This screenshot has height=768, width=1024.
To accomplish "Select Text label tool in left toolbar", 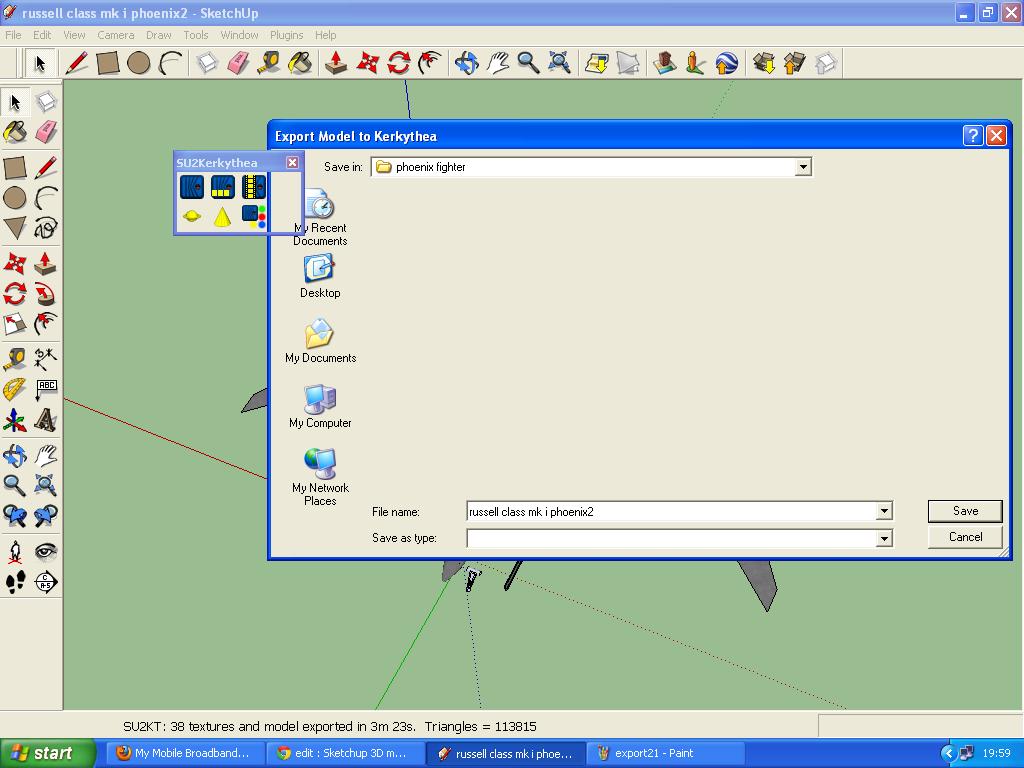I will click(46, 389).
